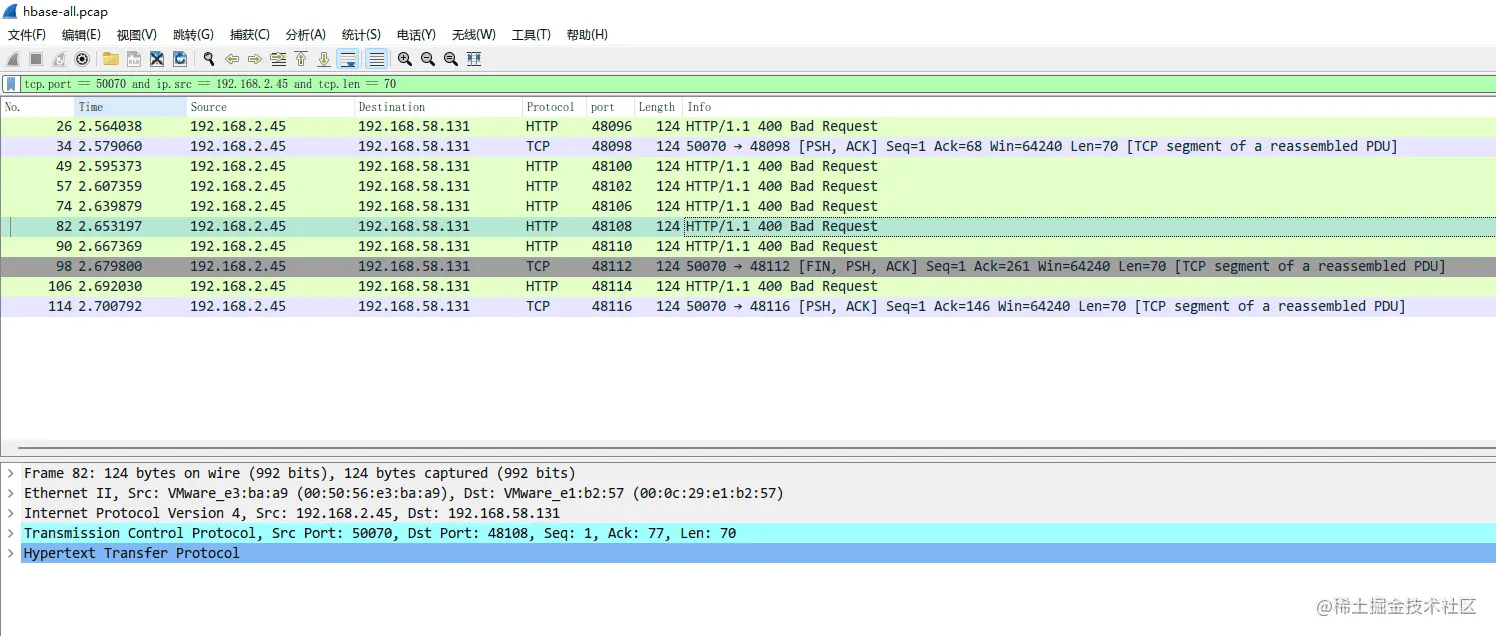Reload the capture file icon
The width and height of the screenshot is (1496, 636).
(x=180, y=59)
